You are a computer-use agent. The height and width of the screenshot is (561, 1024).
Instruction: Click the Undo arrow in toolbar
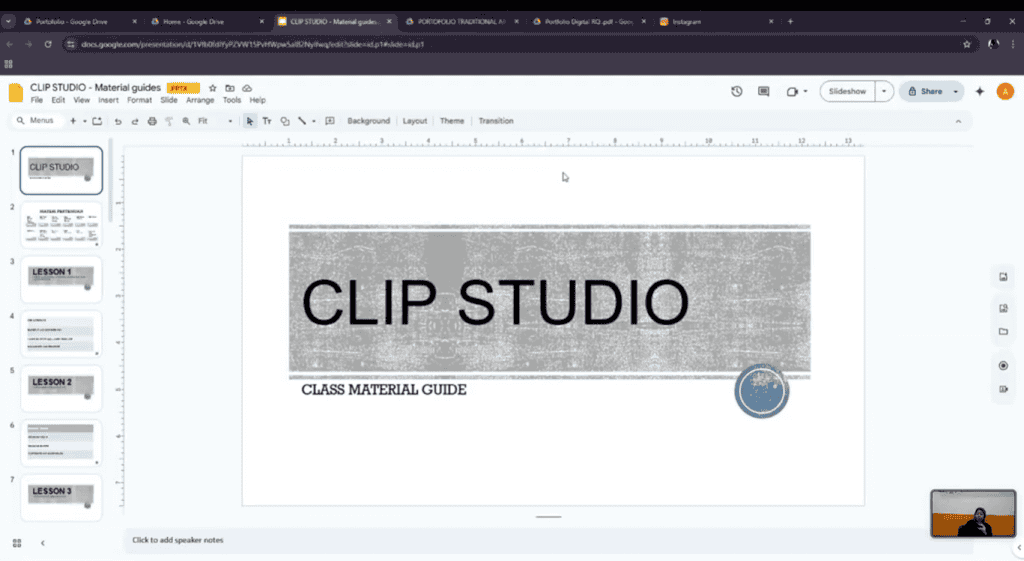point(118,121)
